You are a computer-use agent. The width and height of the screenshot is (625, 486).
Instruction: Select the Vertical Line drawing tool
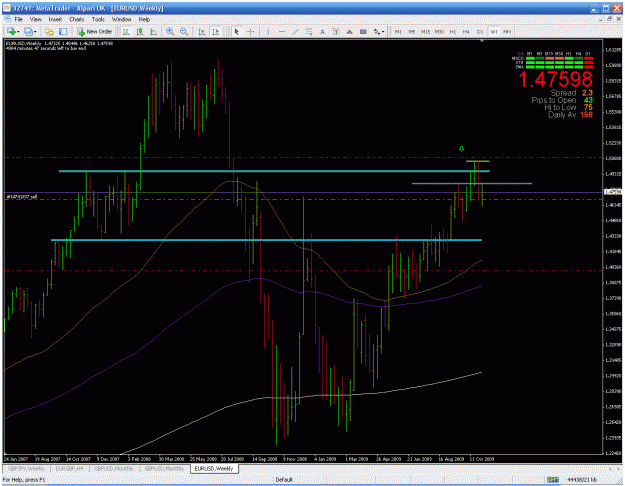pyautogui.click(x=268, y=31)
